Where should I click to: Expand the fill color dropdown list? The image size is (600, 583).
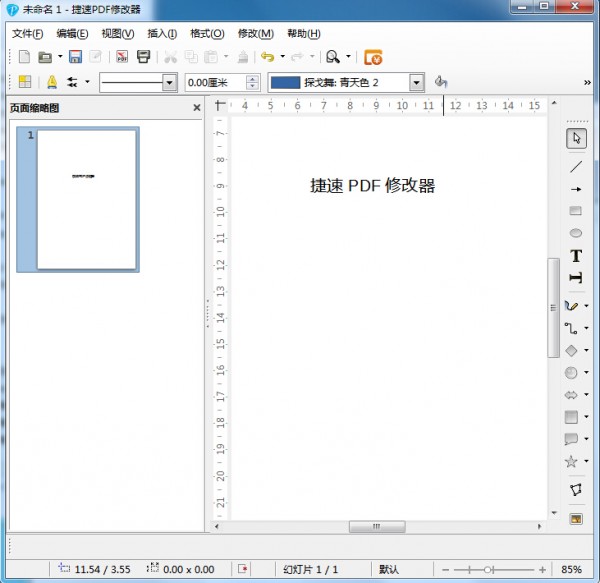point(416,83)
